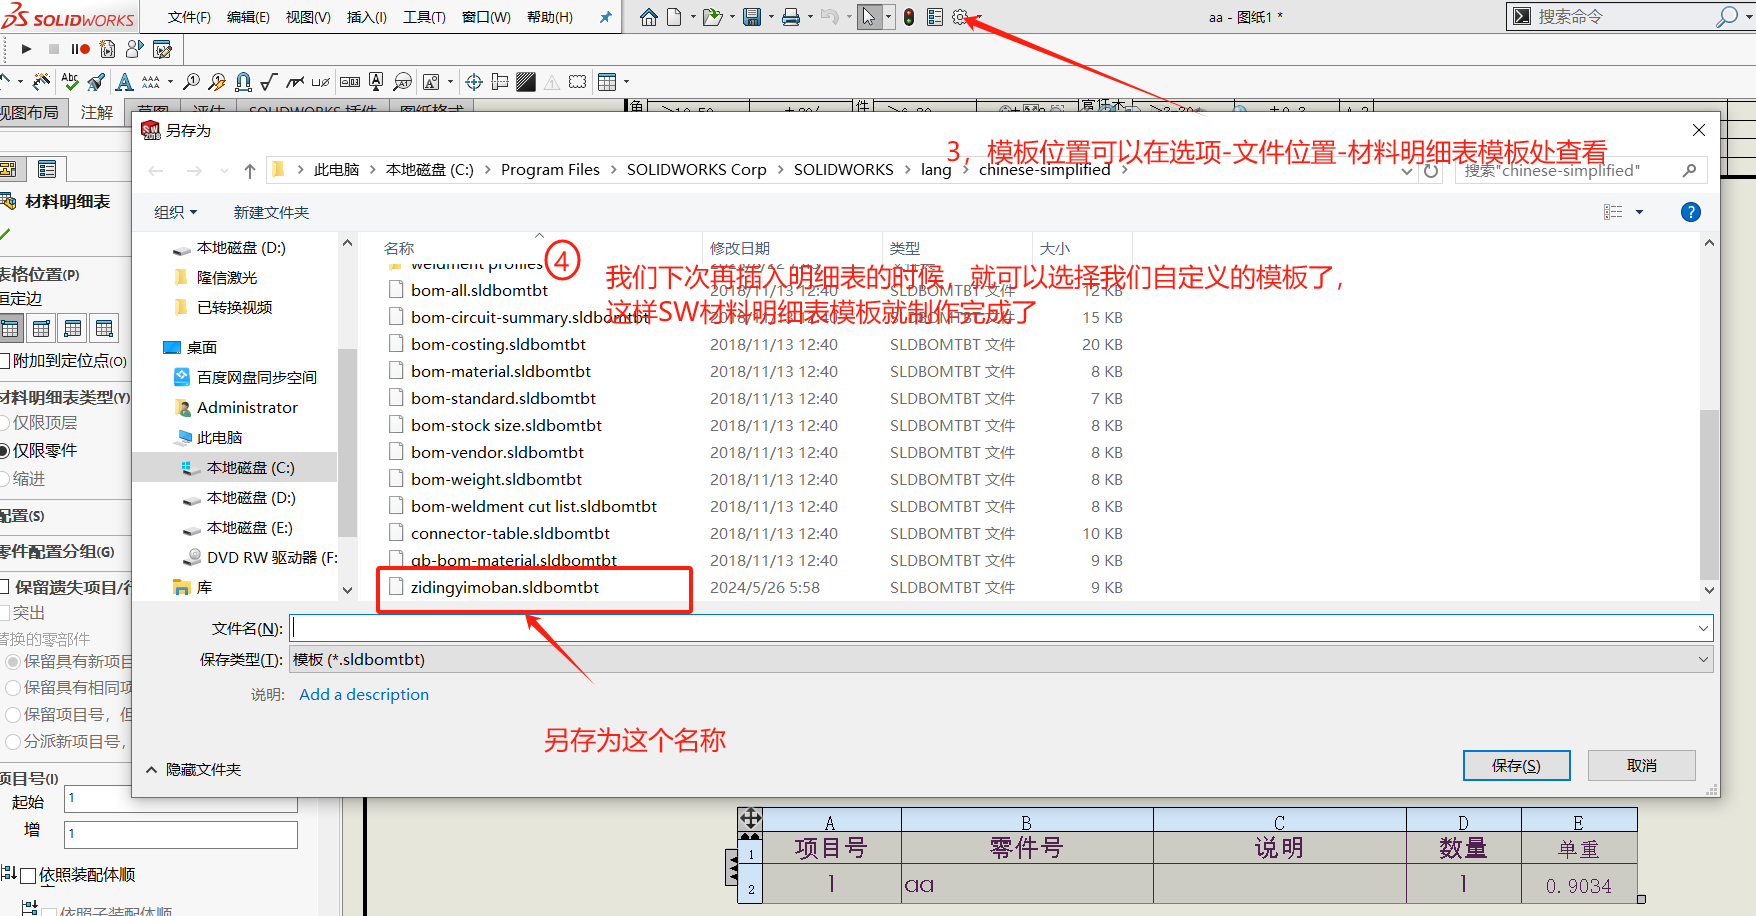The width and height of the screenshot is (1756, 916).
Task: Switch to the 视图布局 tab
Action: (x=30, y=113)
